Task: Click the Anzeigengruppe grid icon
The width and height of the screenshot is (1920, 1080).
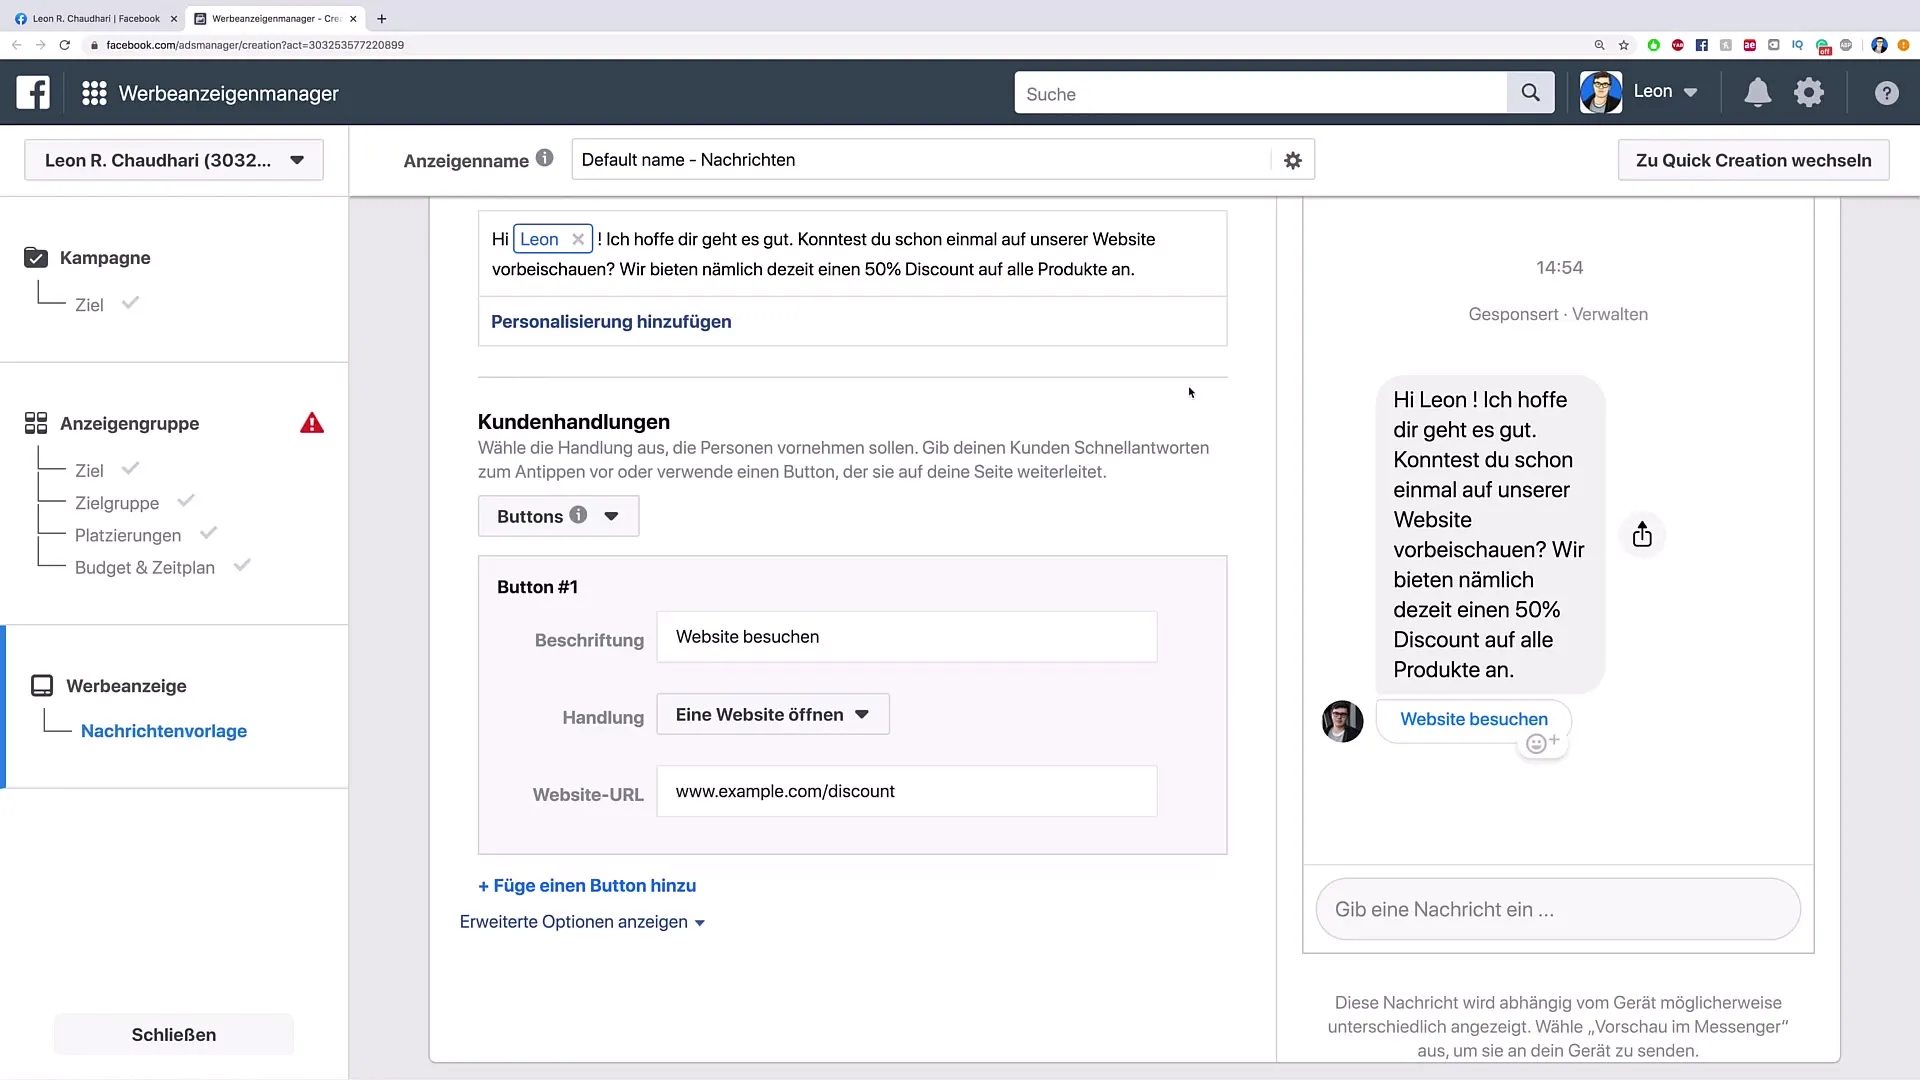Action: point(36,423)
